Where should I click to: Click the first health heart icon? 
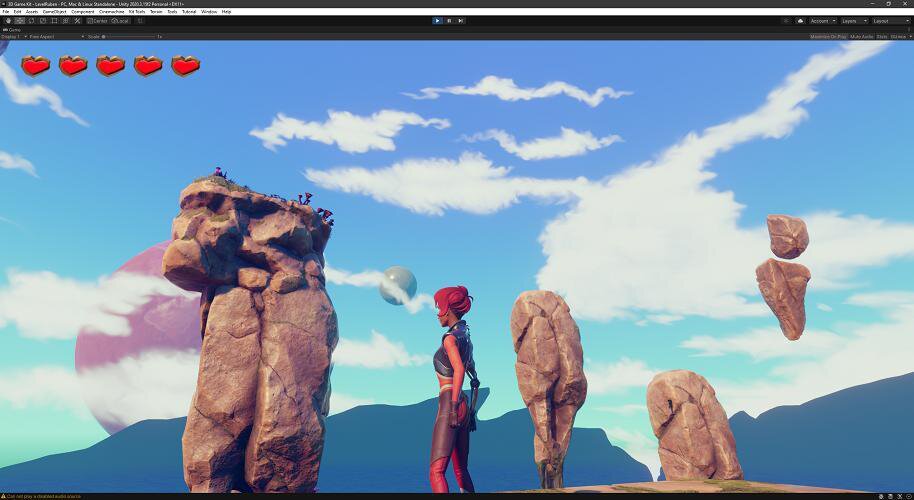36,66
